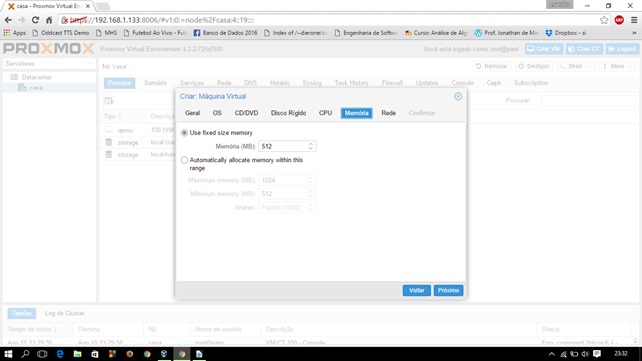
Task: Click the Criar CT button
Action: tap(584, 49)
